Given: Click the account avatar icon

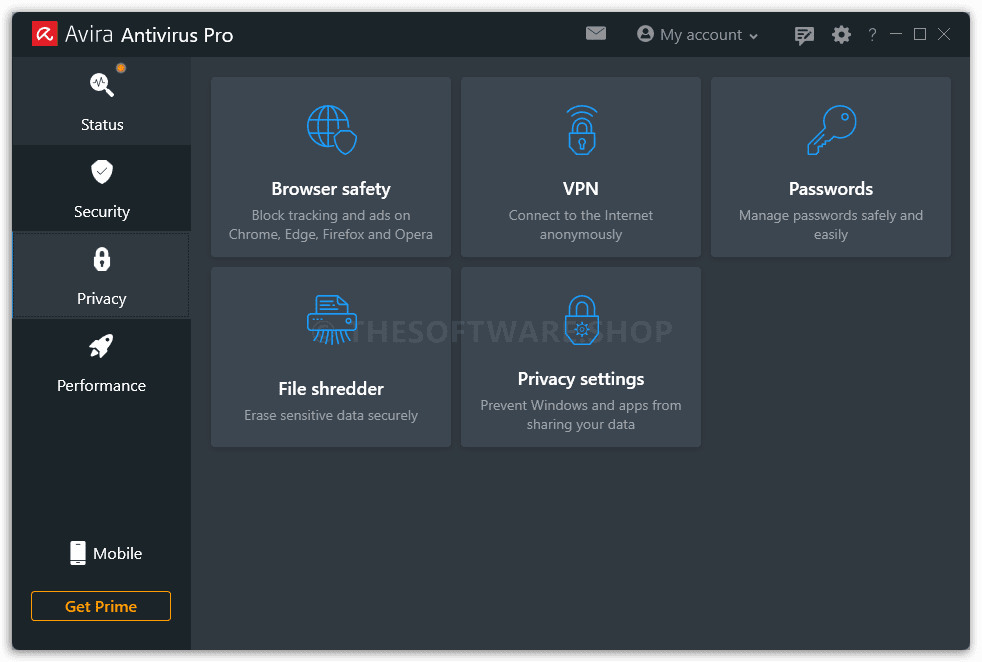Looking at the screenshot, I should [645, 33].
